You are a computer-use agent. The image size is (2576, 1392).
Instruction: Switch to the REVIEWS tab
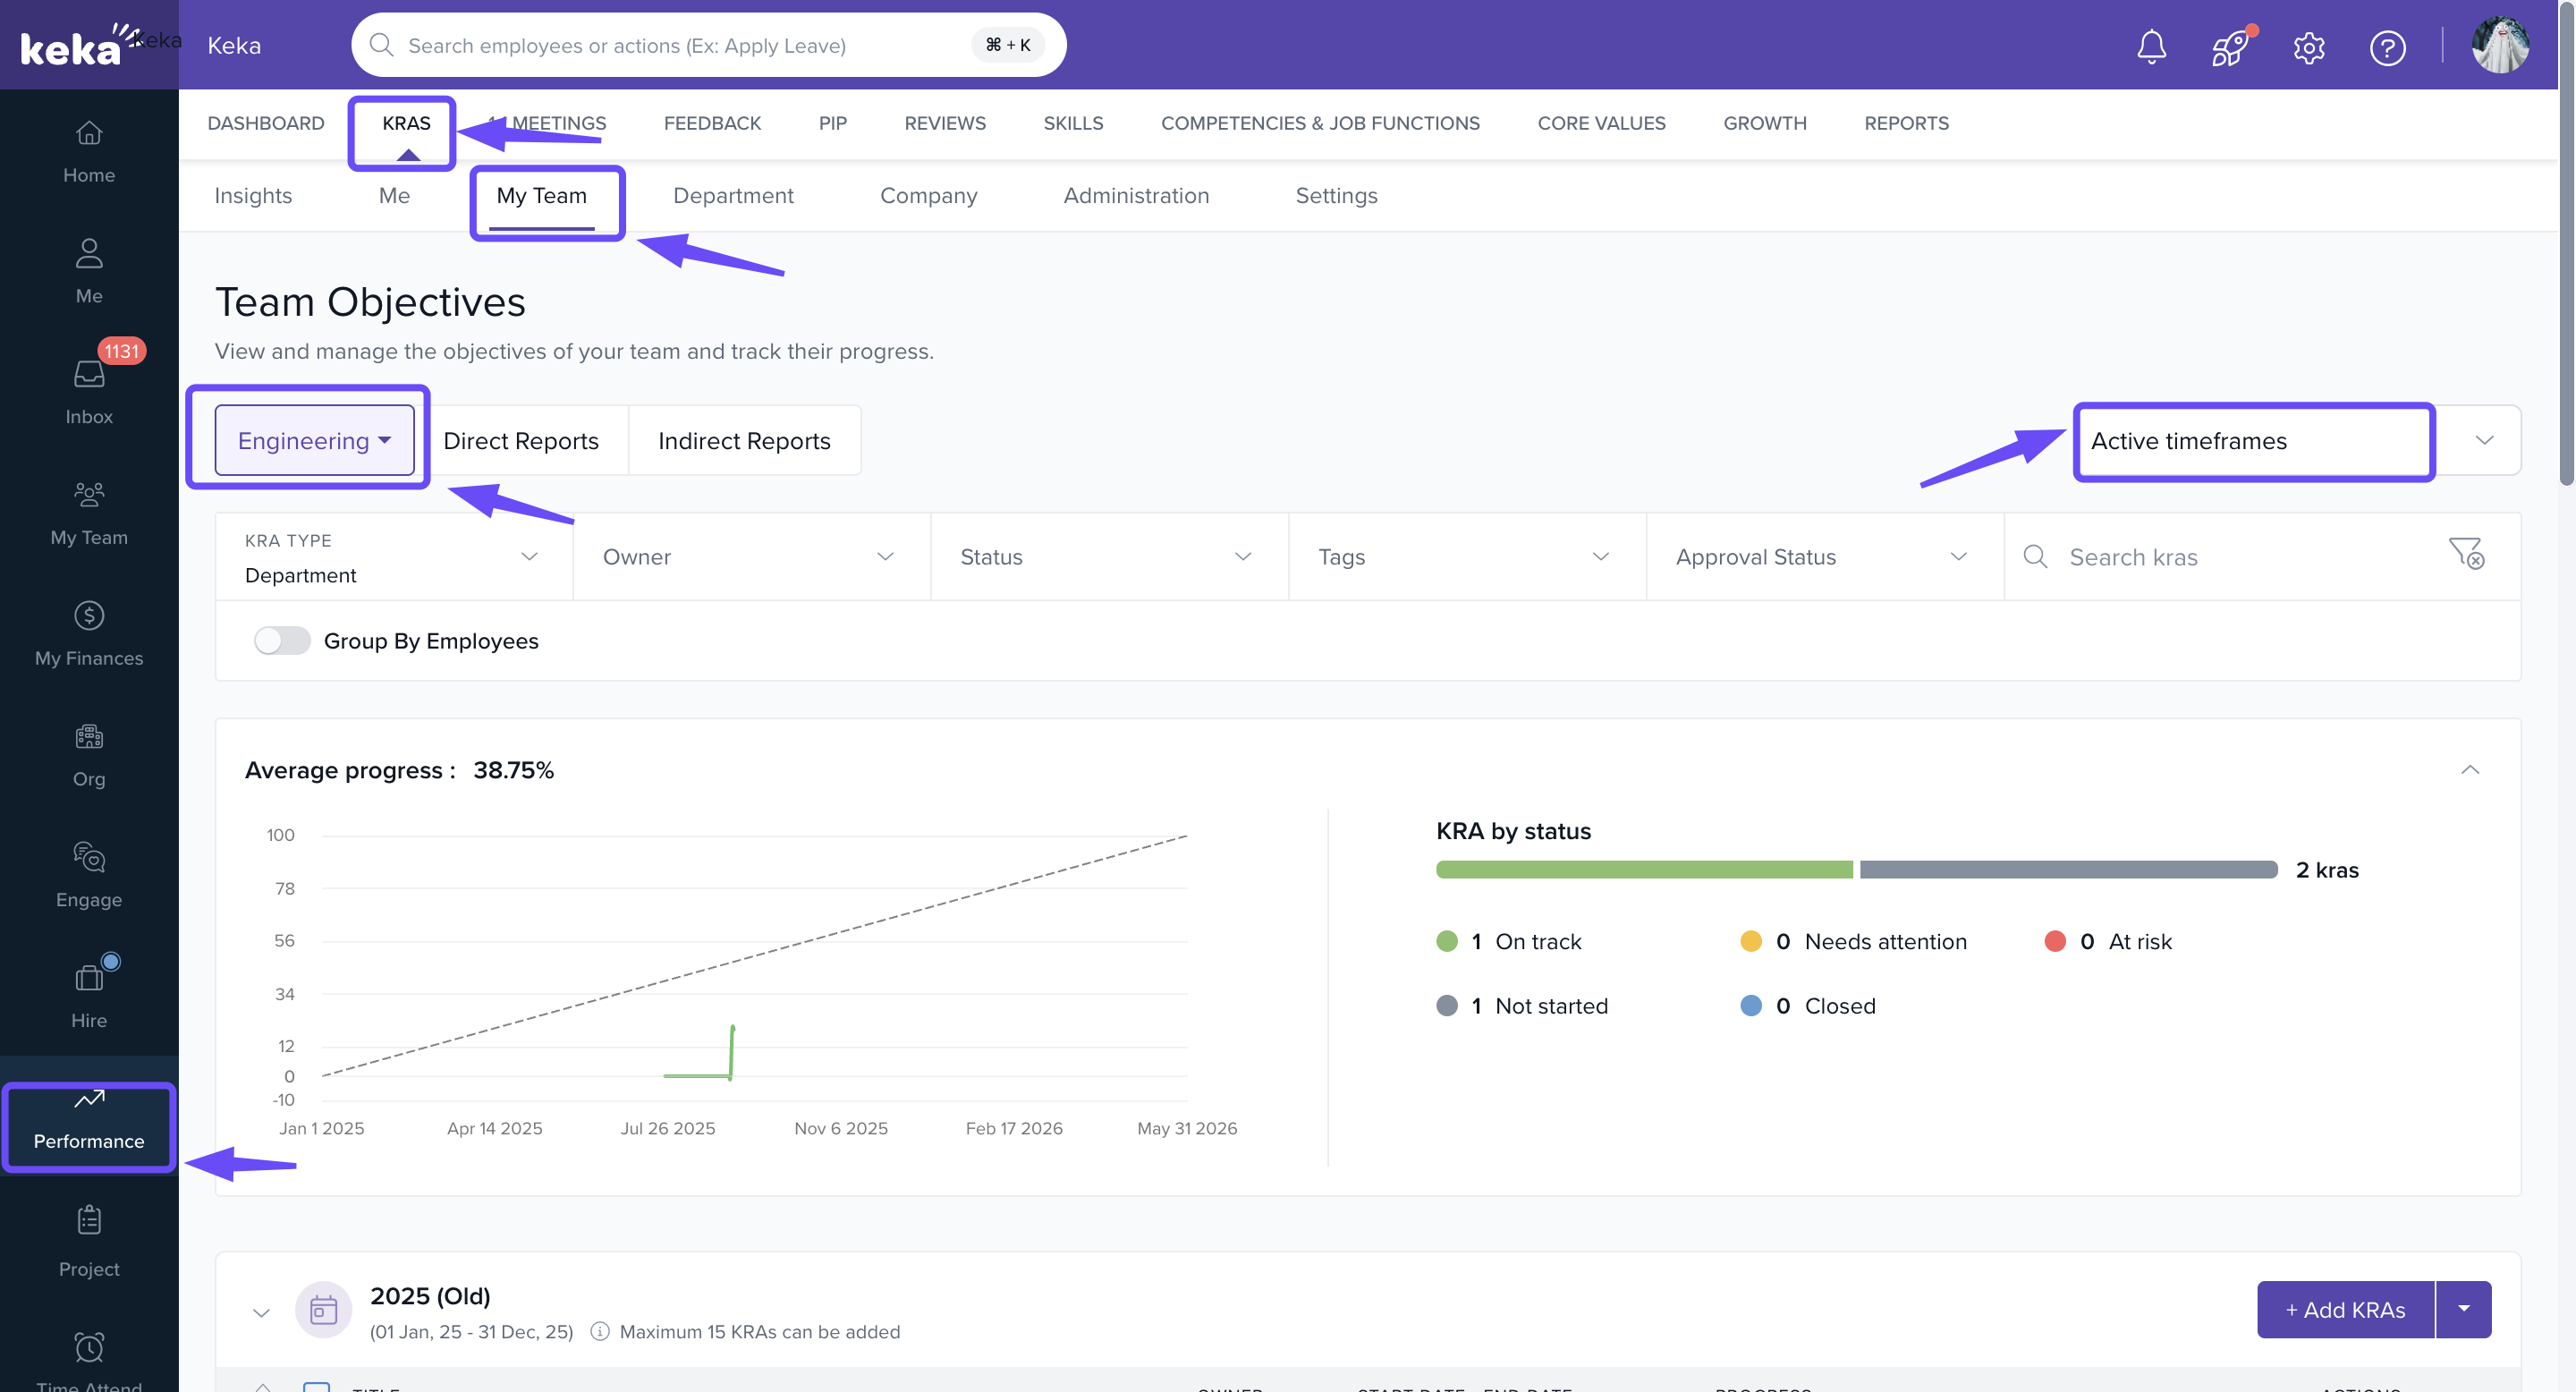pos(944,123)
